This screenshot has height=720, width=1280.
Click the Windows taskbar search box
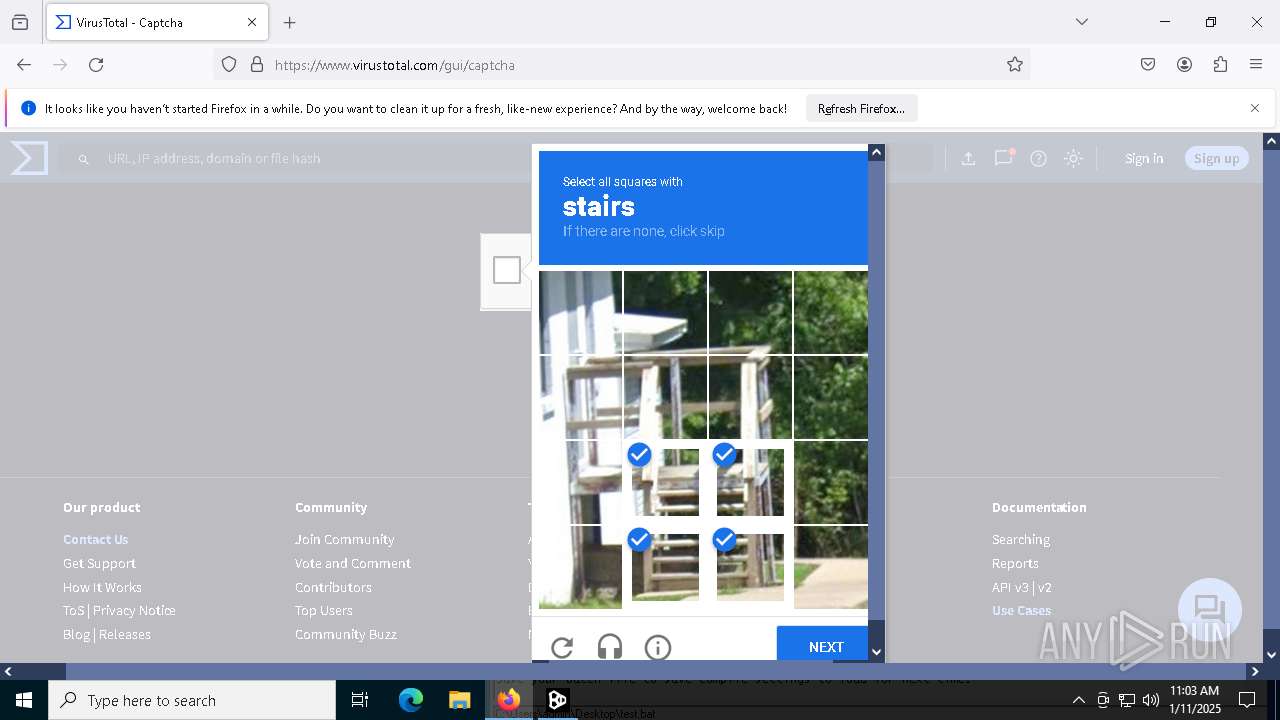[x=192, y=700]
